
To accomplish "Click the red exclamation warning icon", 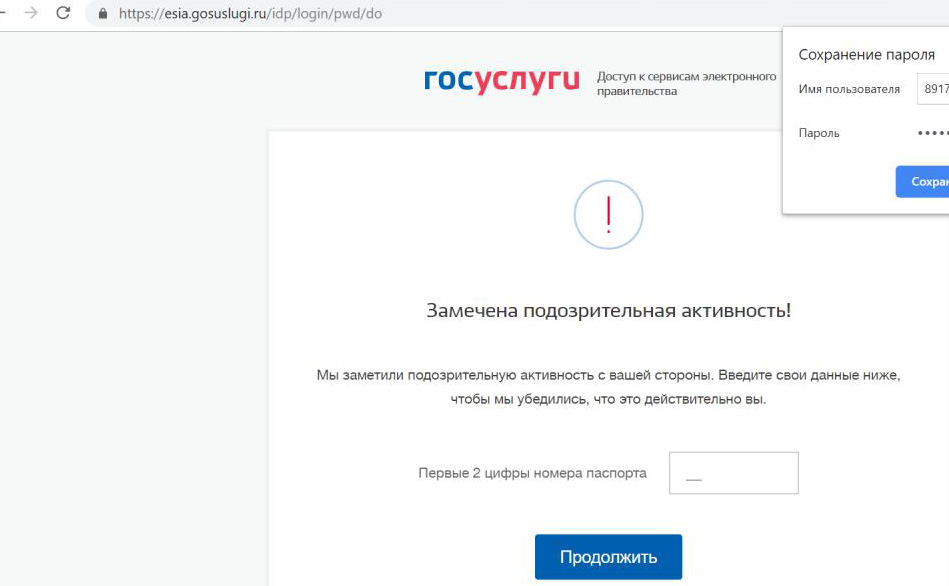I will point(608,214).
